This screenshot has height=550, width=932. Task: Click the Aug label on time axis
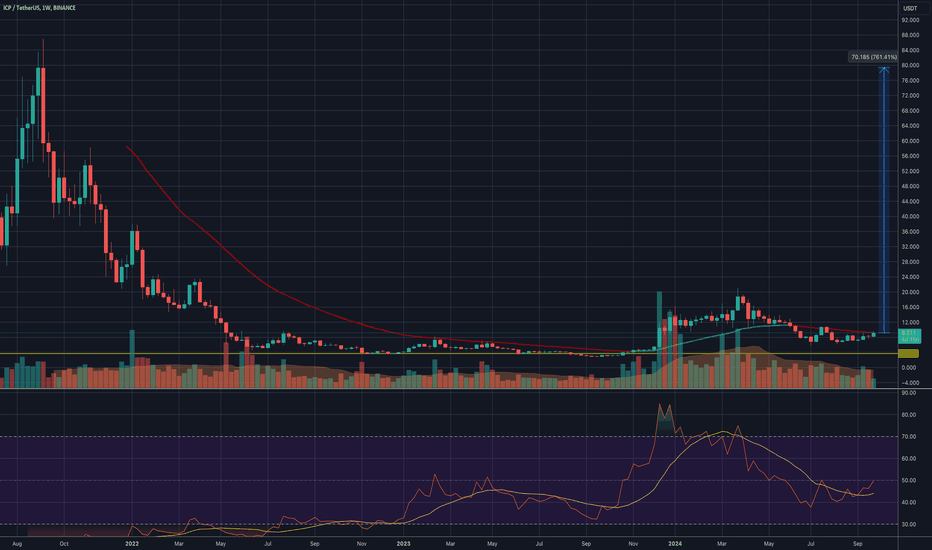(x=17, y=543)
